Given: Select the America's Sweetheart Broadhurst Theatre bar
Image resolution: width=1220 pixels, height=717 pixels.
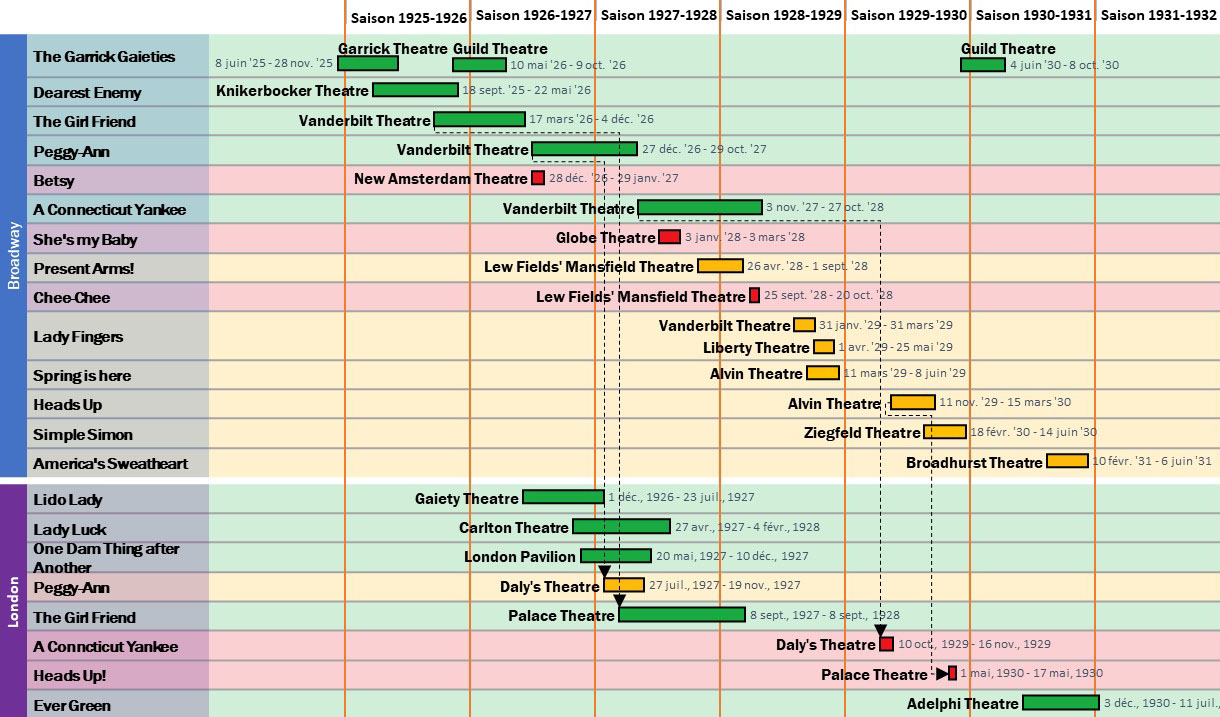Looking at the screenshot, I should (x=1067, y=461).
